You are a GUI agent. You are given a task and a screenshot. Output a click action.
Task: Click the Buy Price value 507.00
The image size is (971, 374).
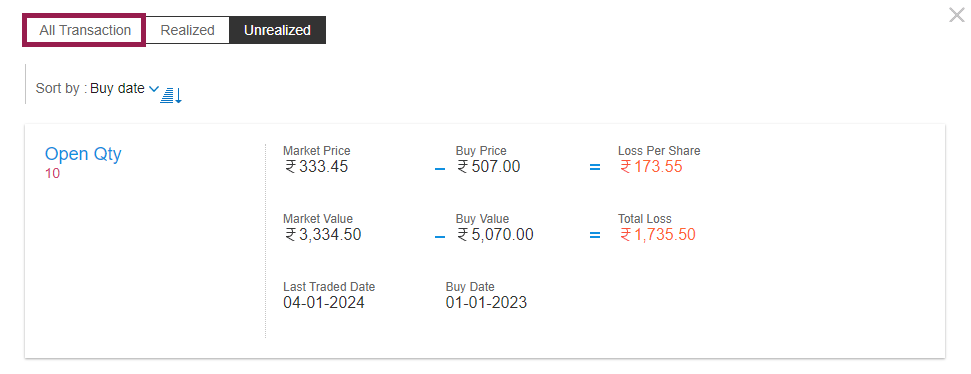[x=489, y=167]
